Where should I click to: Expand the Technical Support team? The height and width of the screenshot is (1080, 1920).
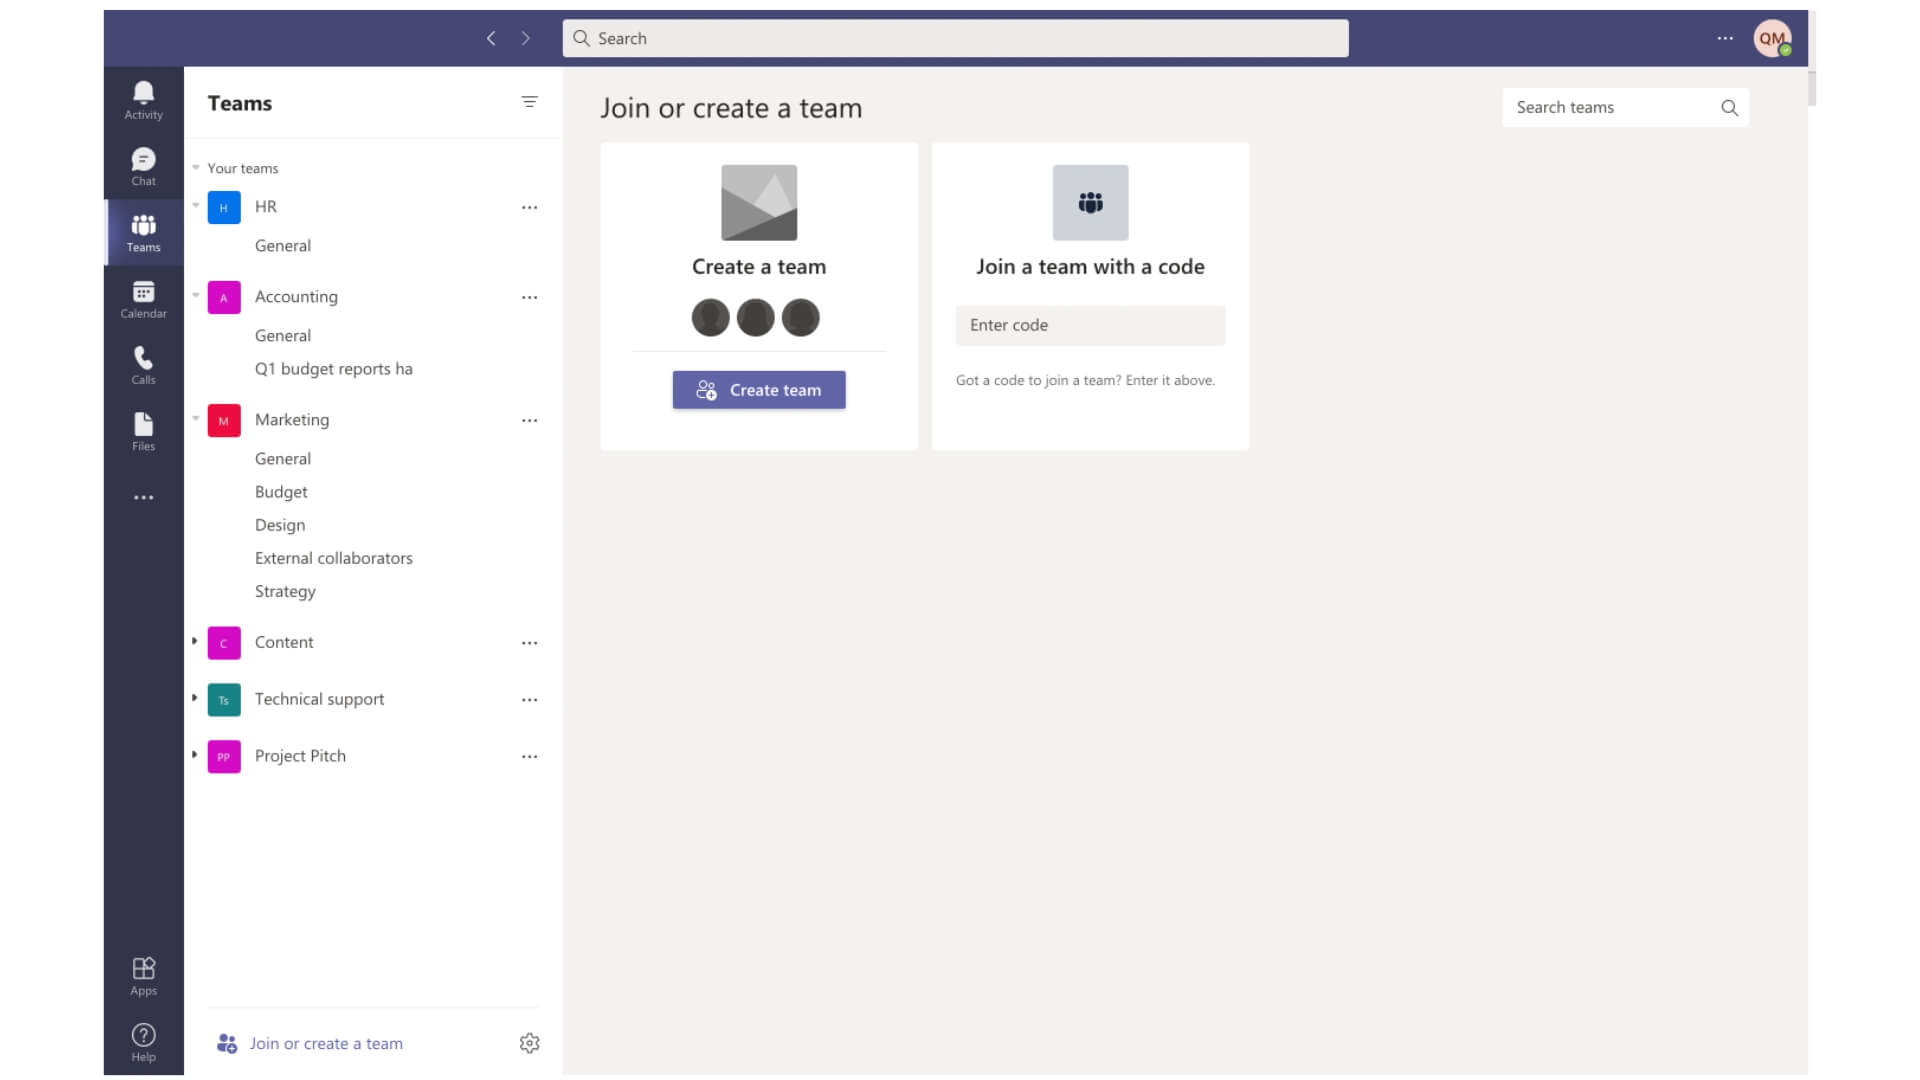[x=194, y=698]
